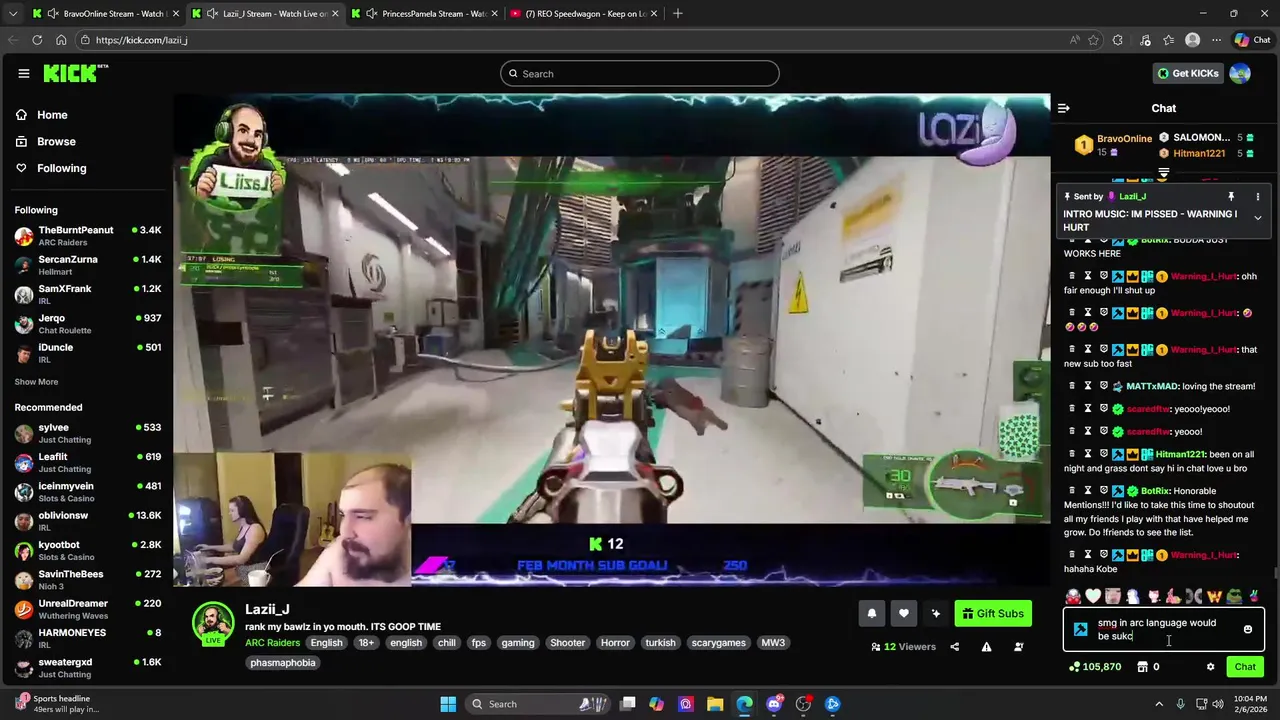Open SamXFrank followed channel
Screen dimensions: 1280x720
tap(87, 294)
